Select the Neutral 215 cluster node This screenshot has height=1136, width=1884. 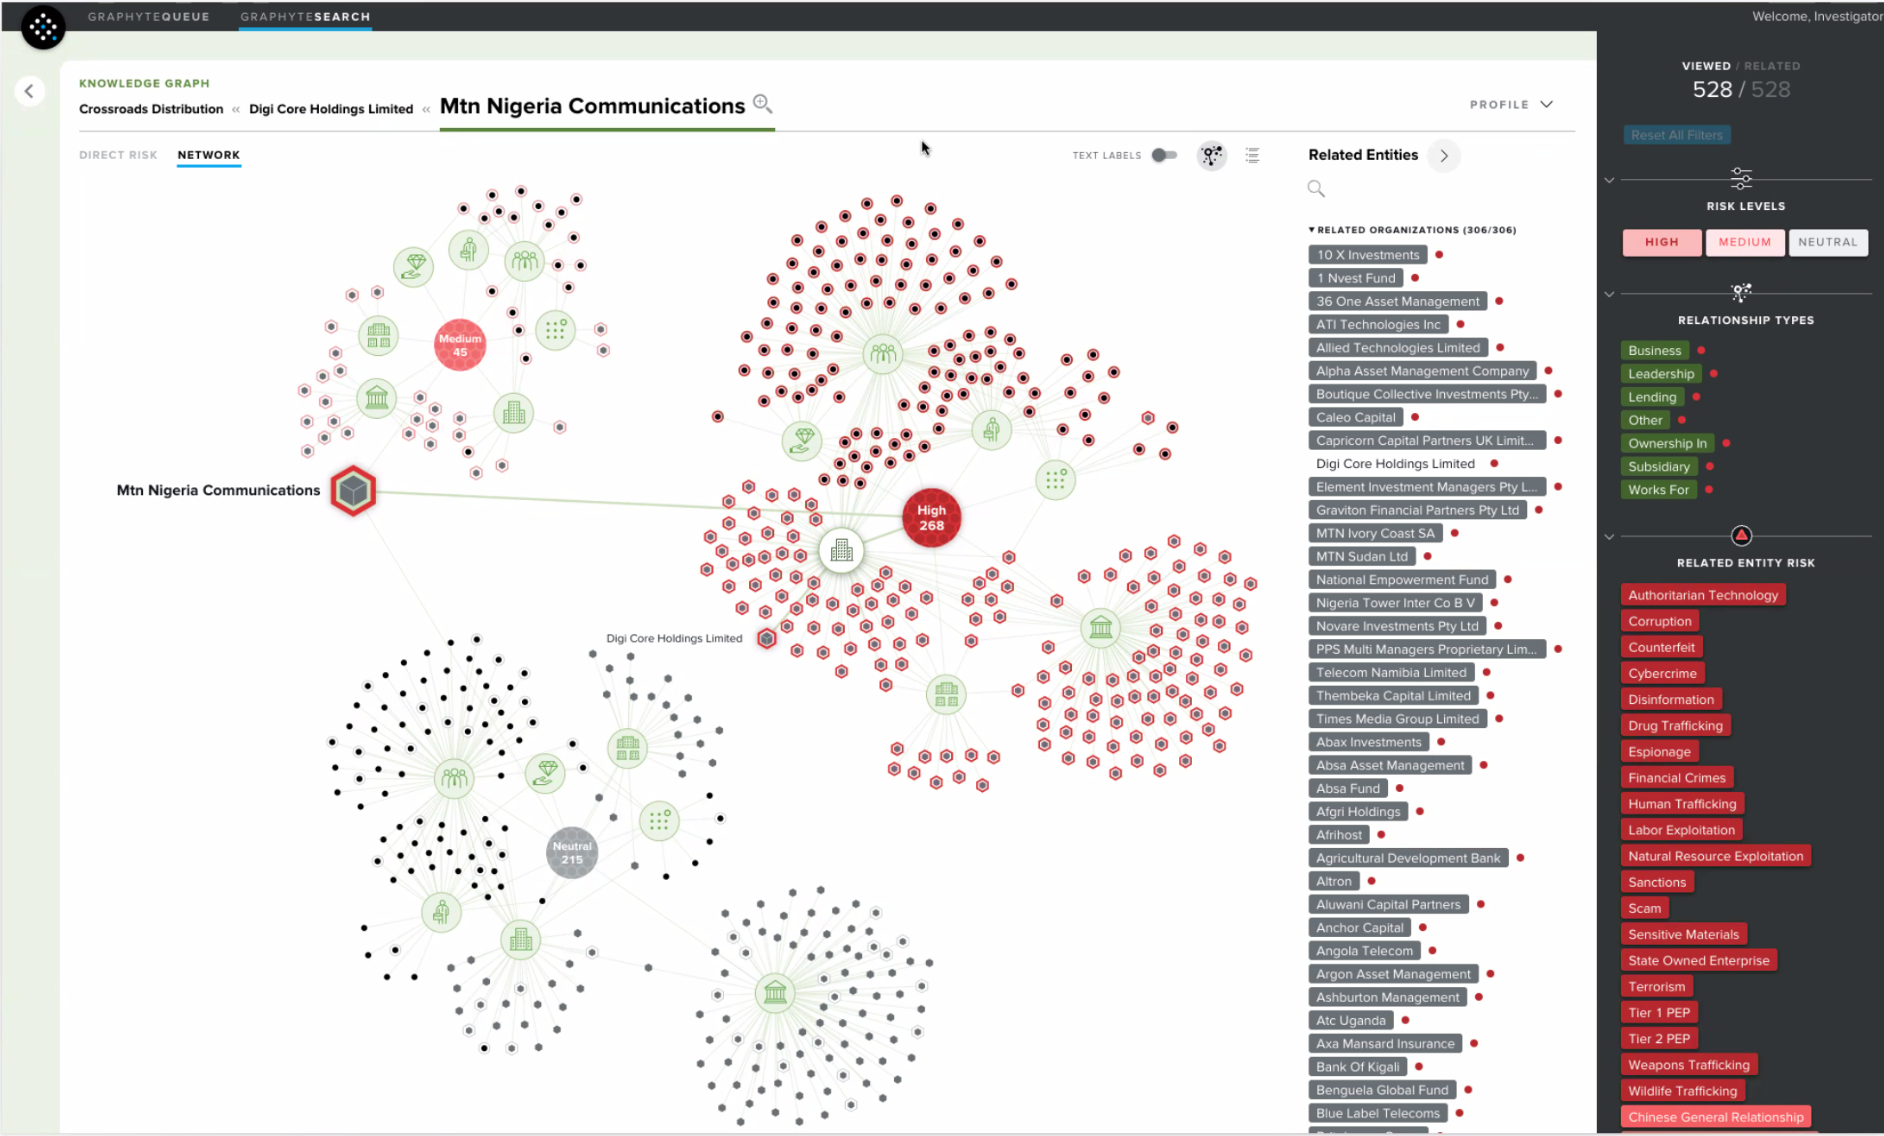(572, 852)
